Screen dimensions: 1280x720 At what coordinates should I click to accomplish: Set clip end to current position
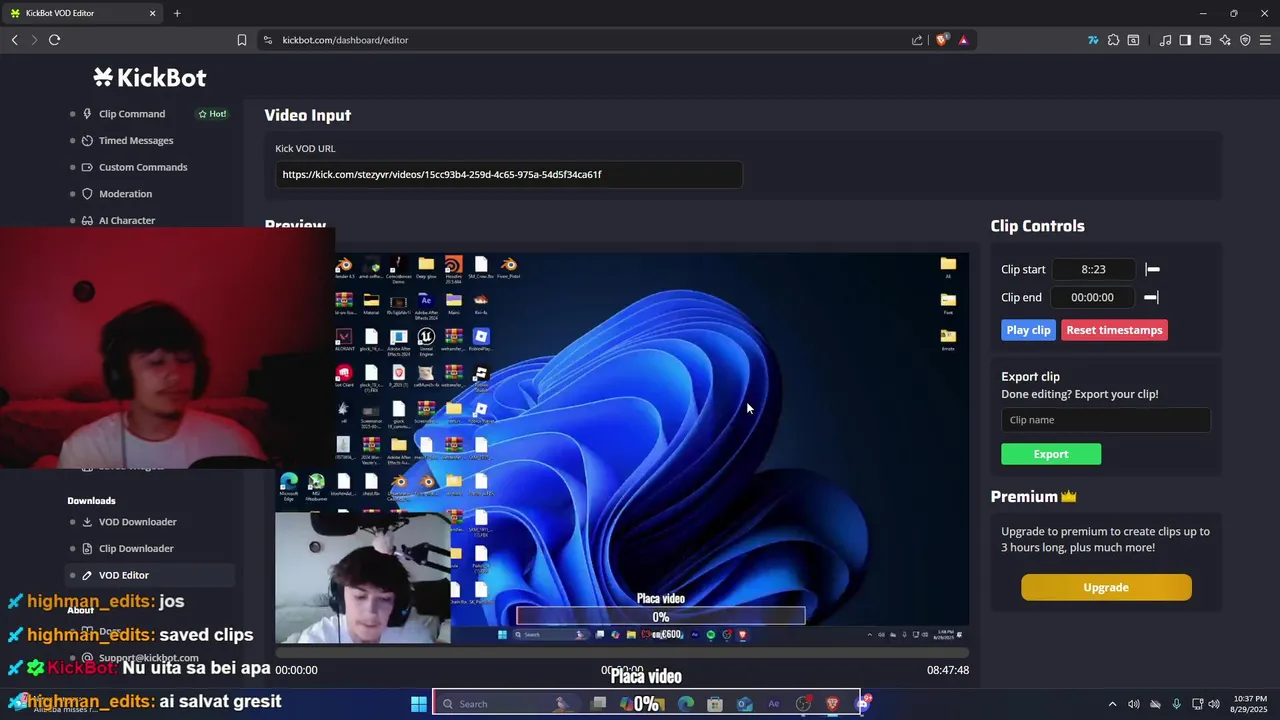pyautogui.click(x=1152, y=297)
